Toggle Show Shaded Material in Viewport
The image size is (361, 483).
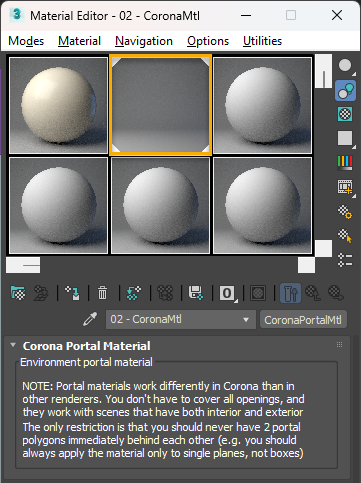[258, 293]
